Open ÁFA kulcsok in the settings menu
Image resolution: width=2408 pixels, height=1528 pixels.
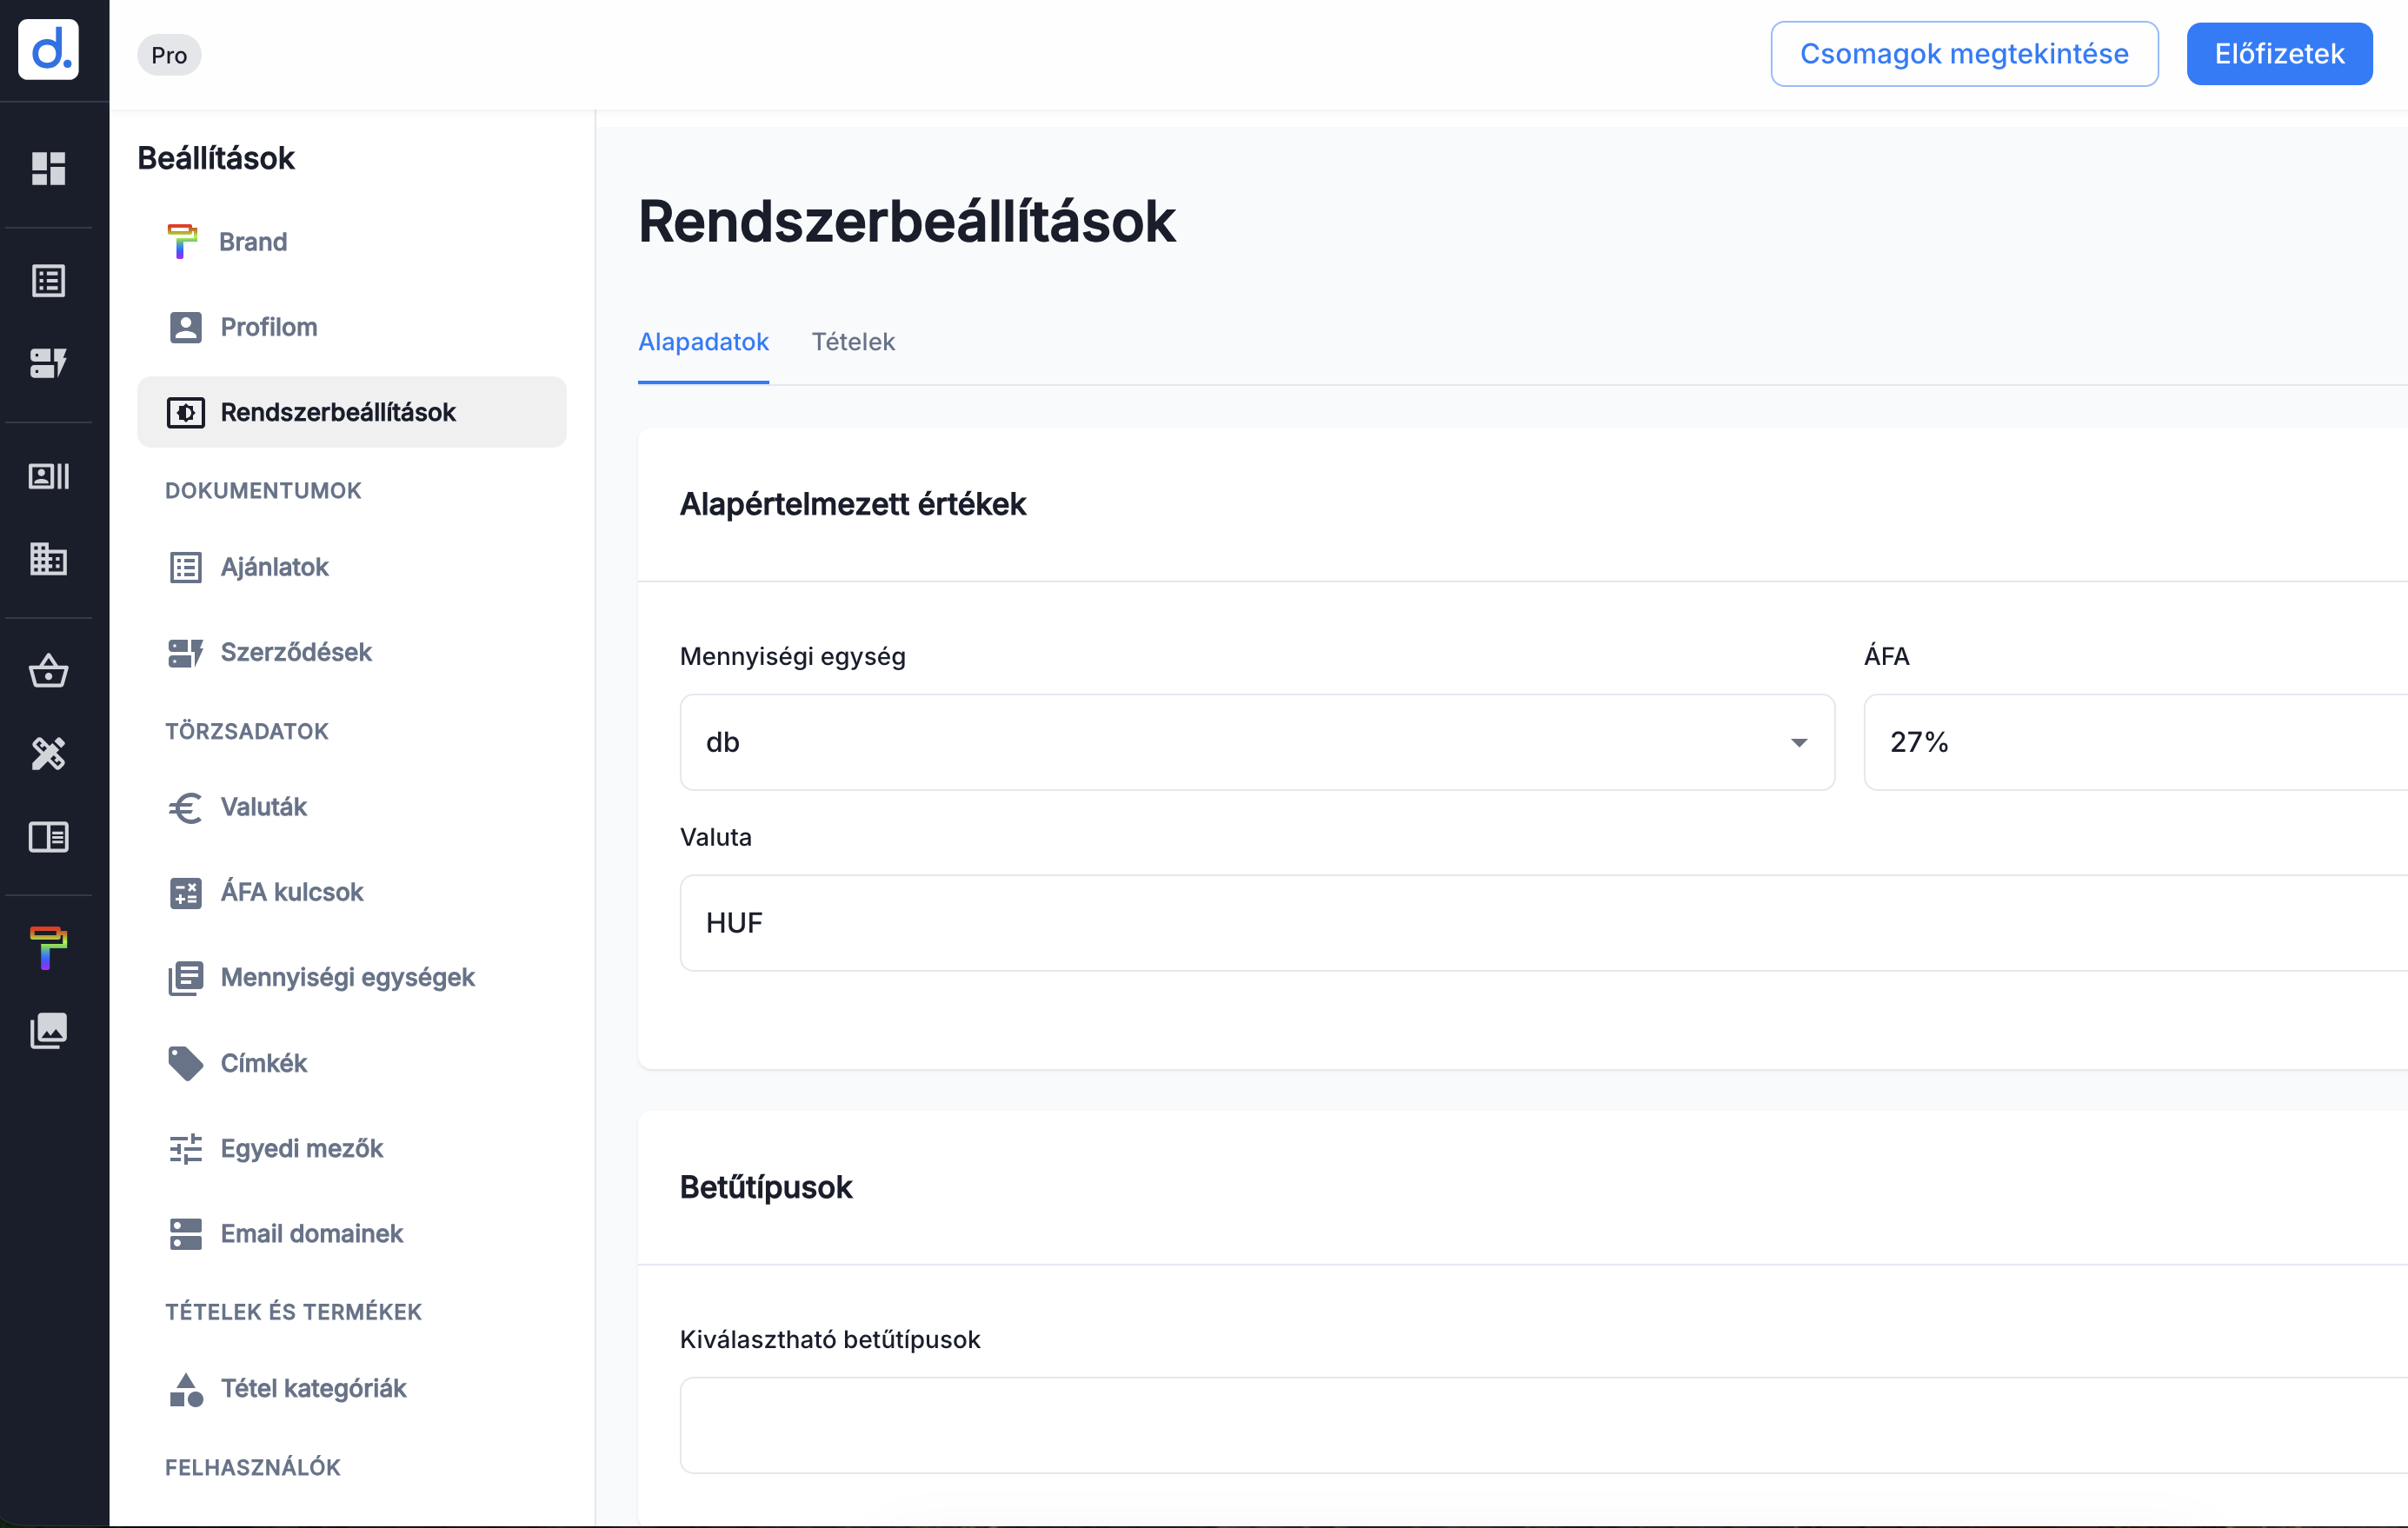[291, 892]
